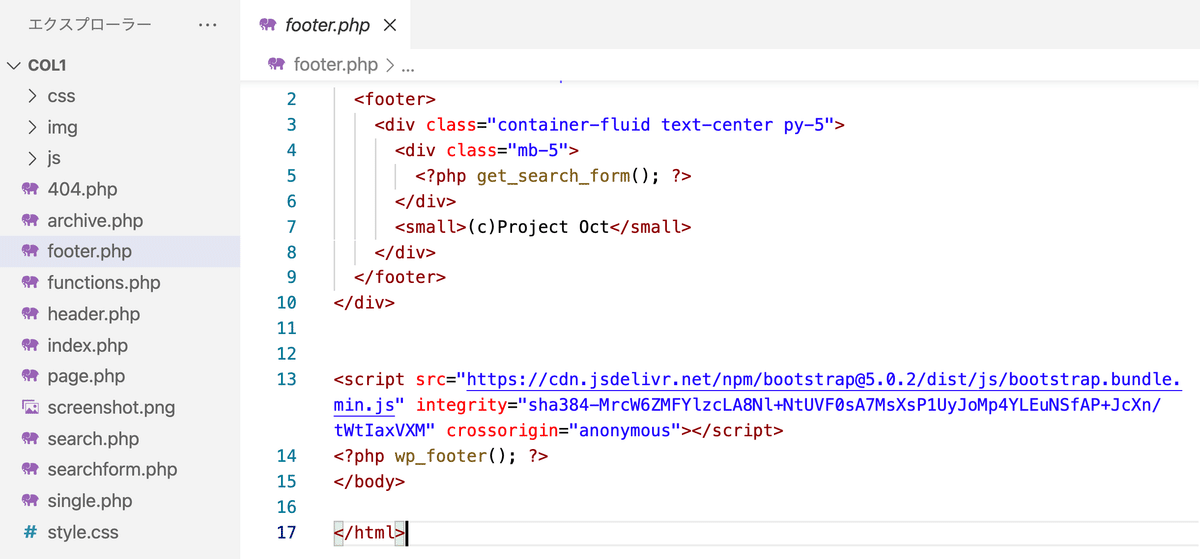This screenshot has height=559, width=1200.
Task: Click the closing footer tag on line 9
Action: point(400,278)
